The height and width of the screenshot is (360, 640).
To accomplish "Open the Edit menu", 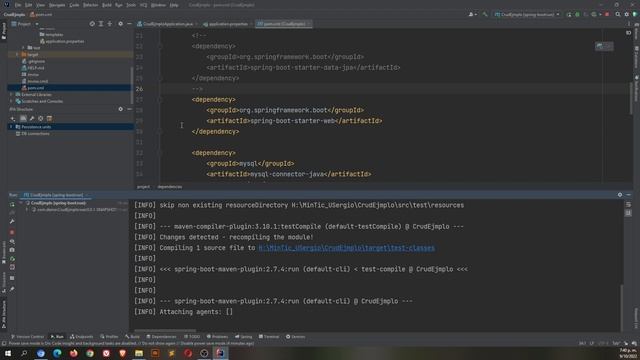I will click(29, 5).
